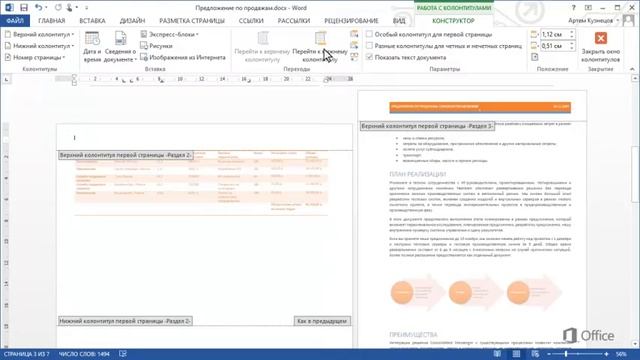This screenshot has height=360, width=640.
Task: Switch to the РАССЫЛКИ tab
Action: (294, 20)
